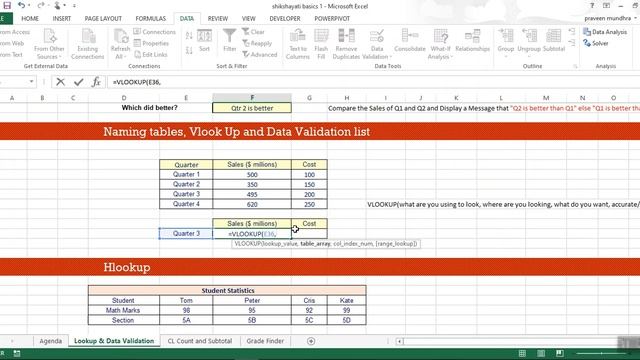Open the HOME ribbon tab
The image size is (640, 360).
tap(30, 18)
